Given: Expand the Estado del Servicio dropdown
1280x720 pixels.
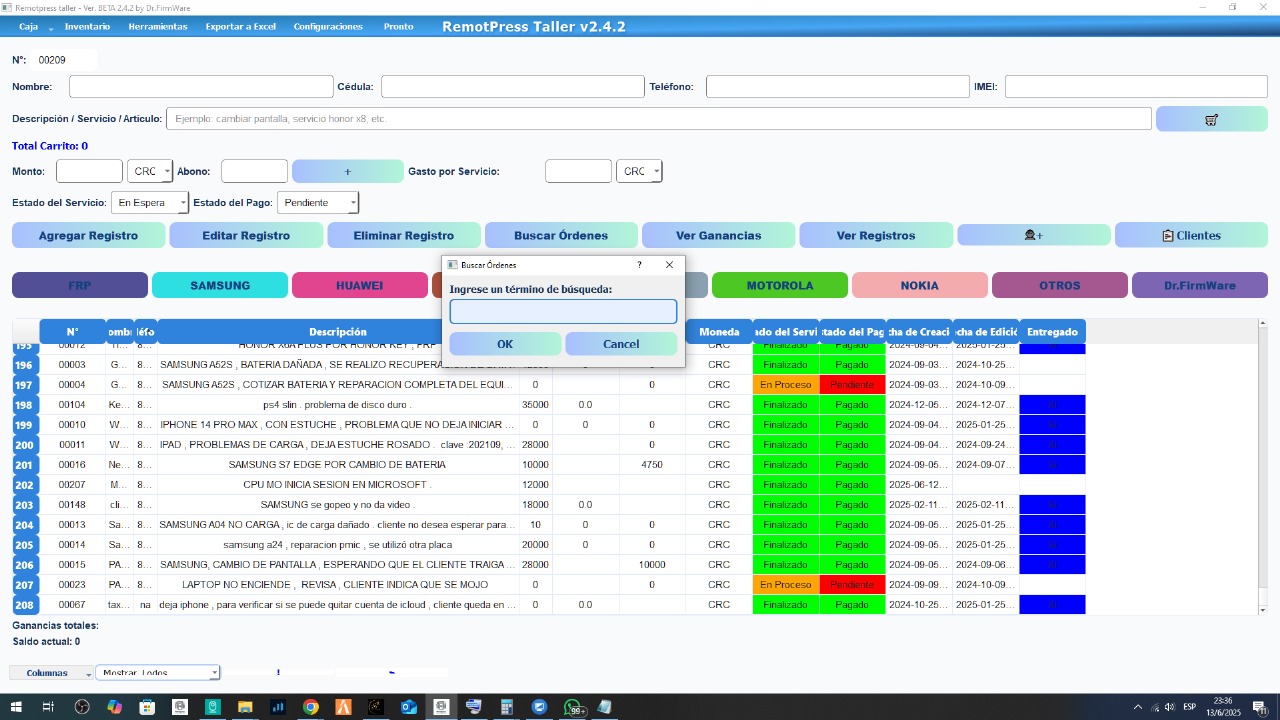Looking at the screenshot, I should point(149,203).
